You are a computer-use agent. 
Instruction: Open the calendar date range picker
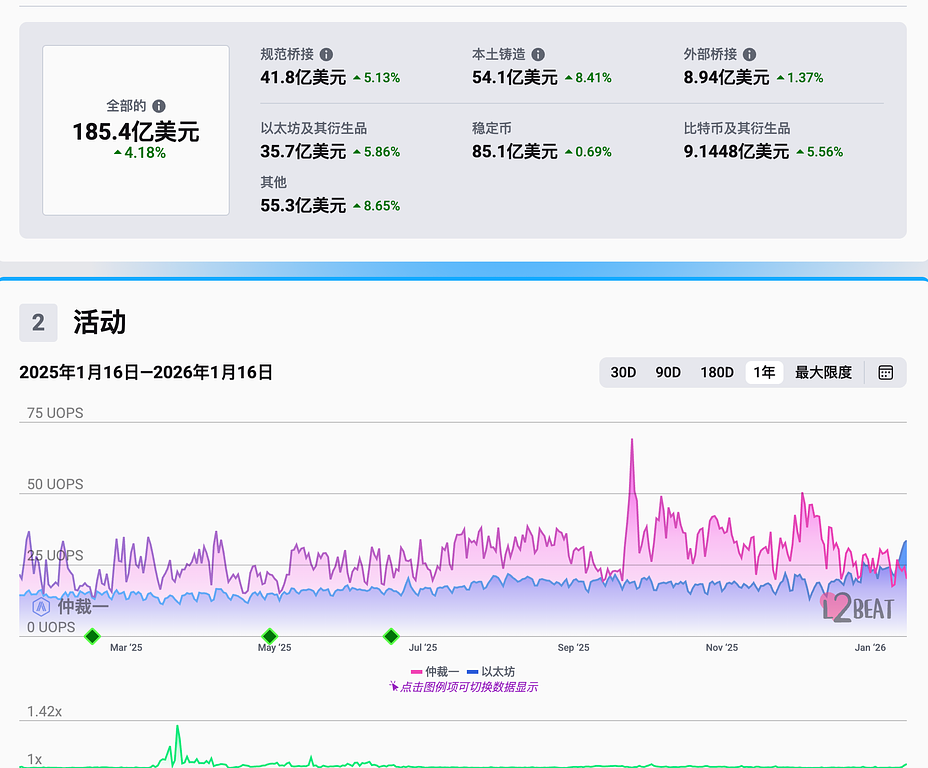pos(885,372)
